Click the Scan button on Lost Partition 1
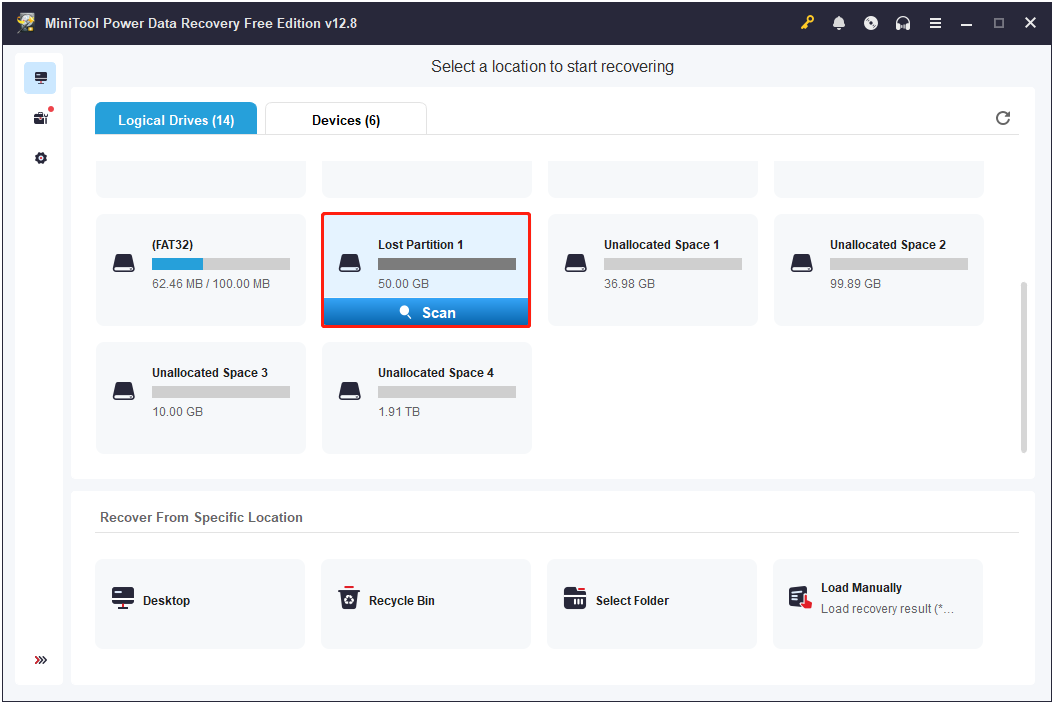Viewport: 1054px width, 704px height. pos(425,311)
